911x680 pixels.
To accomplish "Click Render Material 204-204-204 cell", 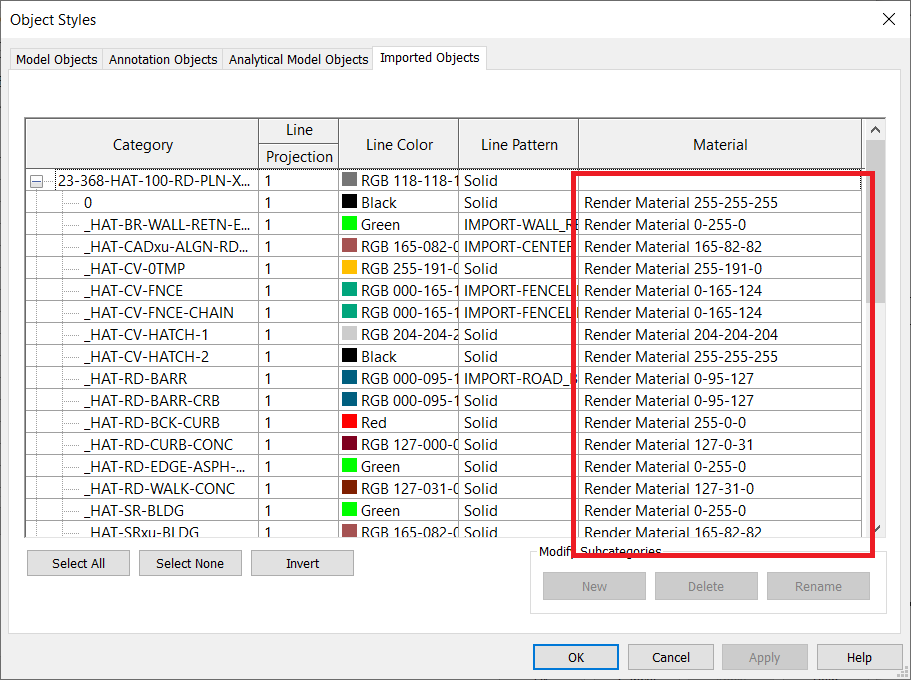I will 720,335.
